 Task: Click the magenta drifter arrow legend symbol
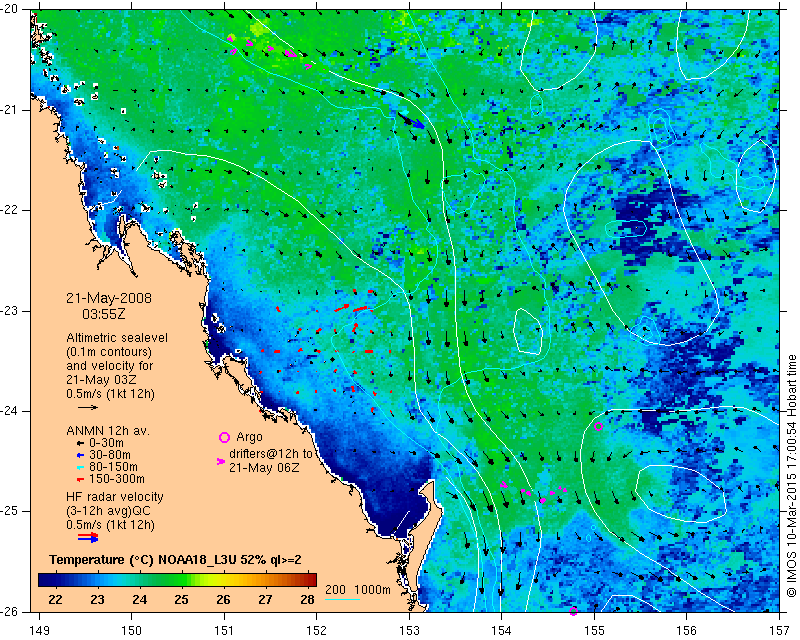click(221, 461)
